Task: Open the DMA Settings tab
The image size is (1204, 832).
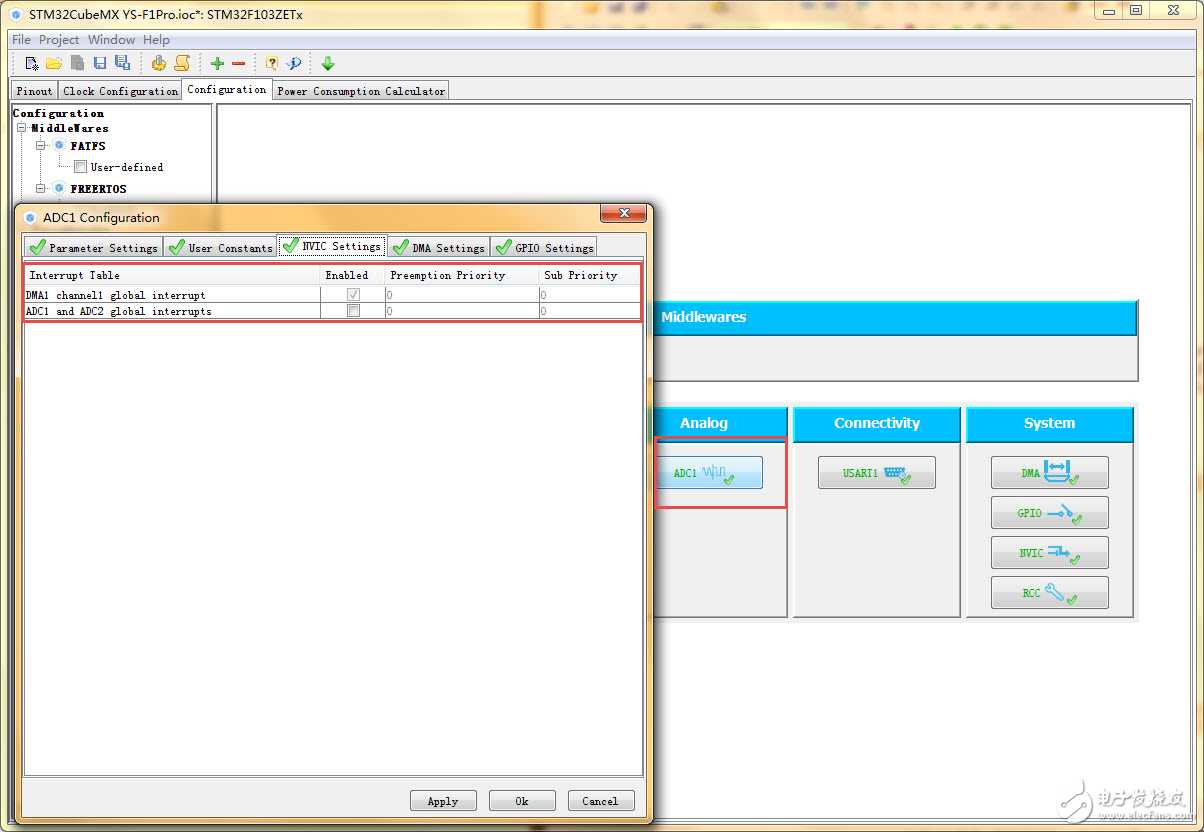Action: [x=438, y=247]
